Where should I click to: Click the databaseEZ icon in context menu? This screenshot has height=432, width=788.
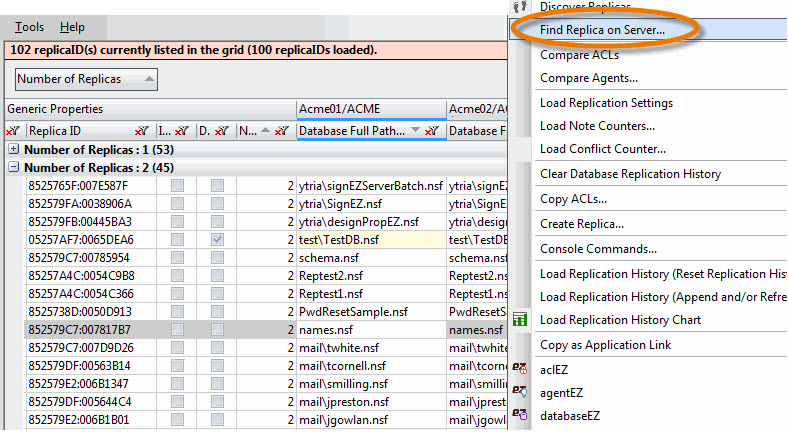[520, 414]
